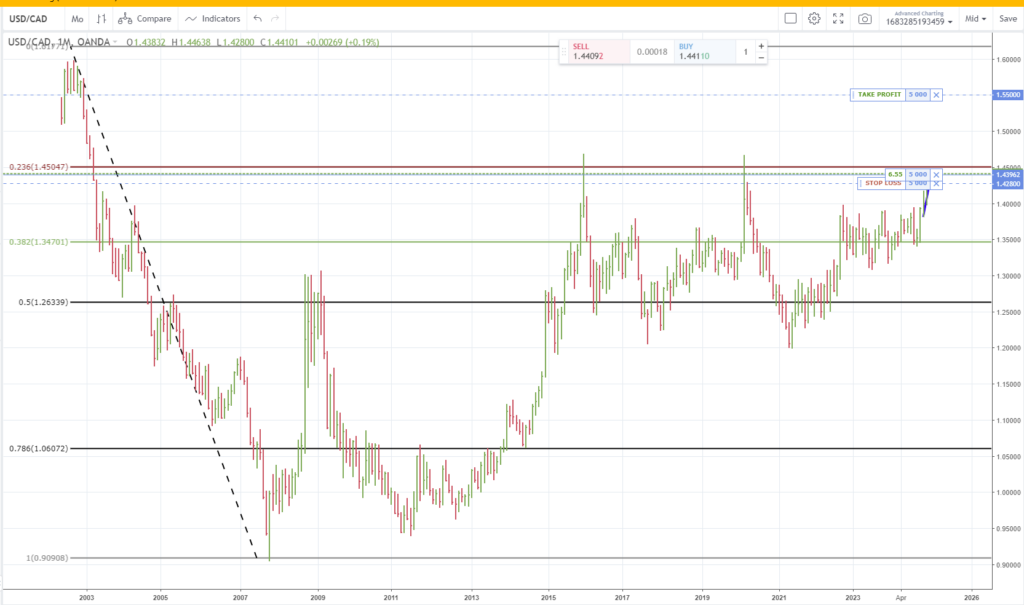Redo the last chart action

[276, 18]
